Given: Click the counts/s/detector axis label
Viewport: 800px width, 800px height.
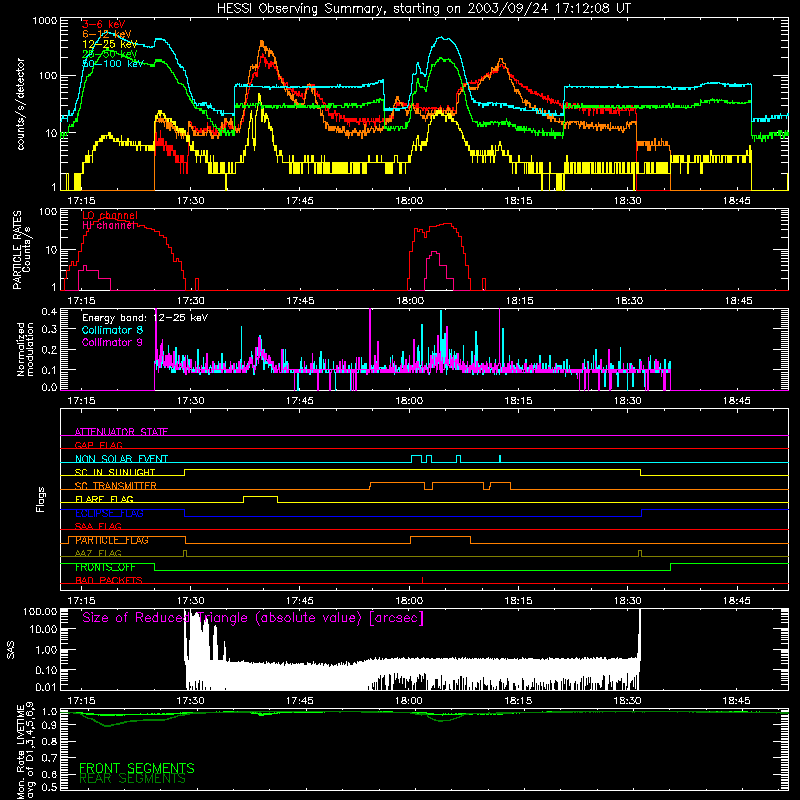Looking at the screenshot, I should [20, 104].
